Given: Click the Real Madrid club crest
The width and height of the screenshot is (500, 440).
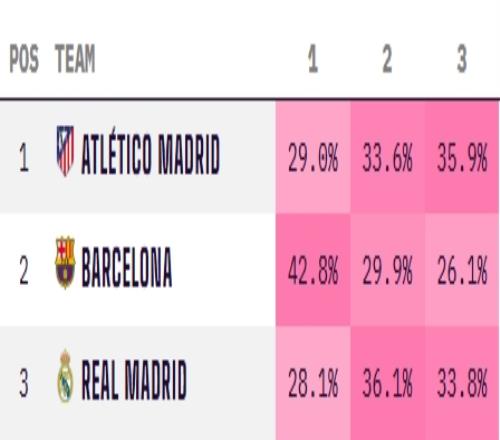Looking at the screenshot, I should pyautogui.click(x=65, y=376).
